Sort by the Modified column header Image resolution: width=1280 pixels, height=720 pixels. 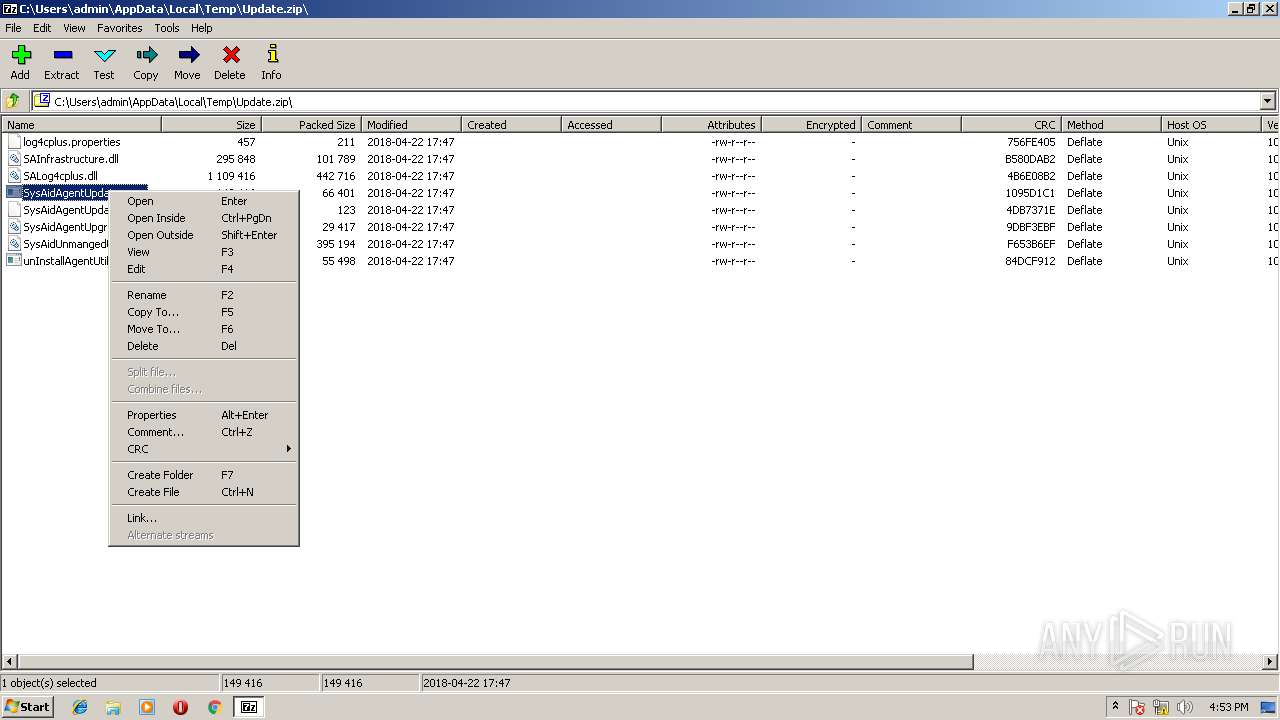tap(411, 125)
